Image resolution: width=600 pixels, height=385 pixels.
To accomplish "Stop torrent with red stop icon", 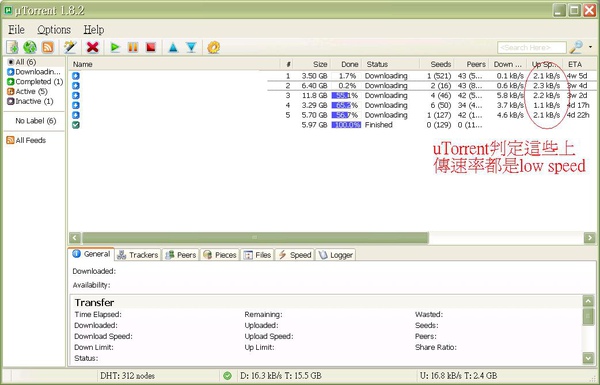I will pyautogui.click(x=151, y=47).
